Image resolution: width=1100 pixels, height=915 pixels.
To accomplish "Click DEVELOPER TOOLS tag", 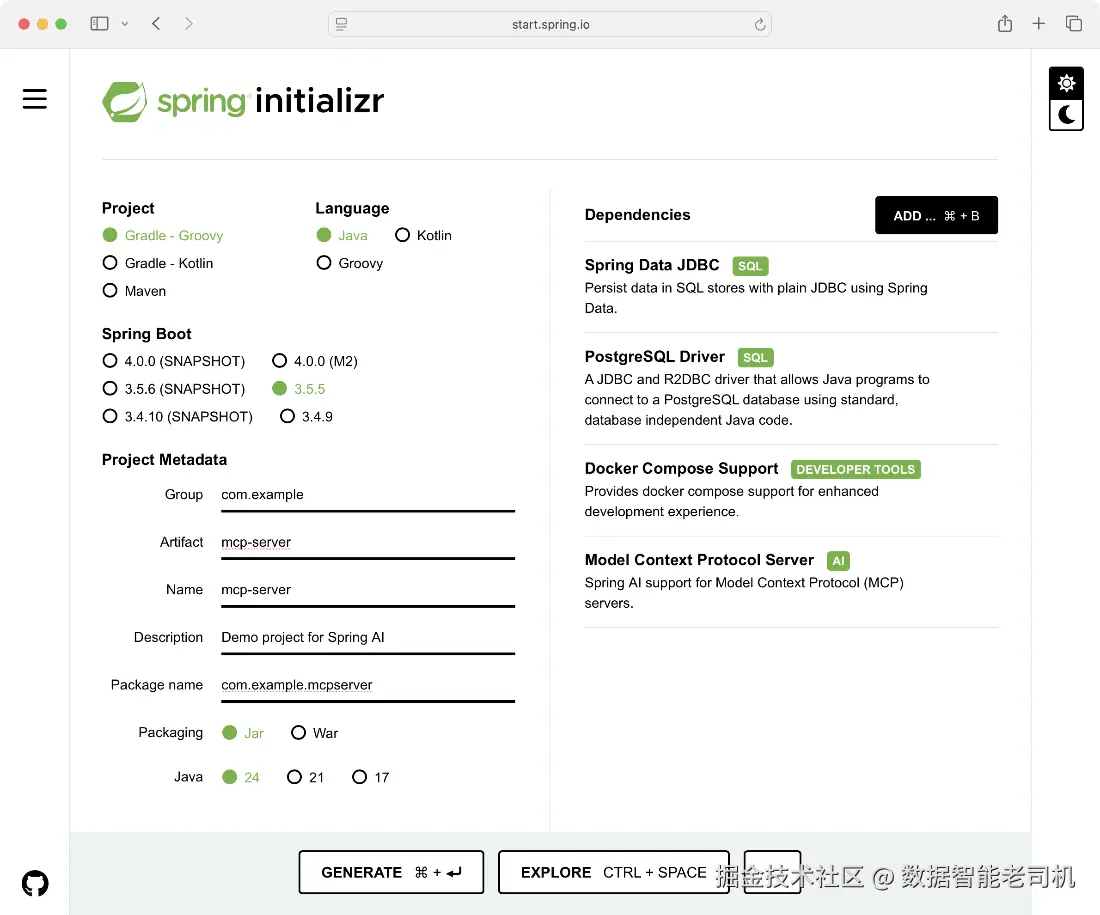I will [855, 469].
